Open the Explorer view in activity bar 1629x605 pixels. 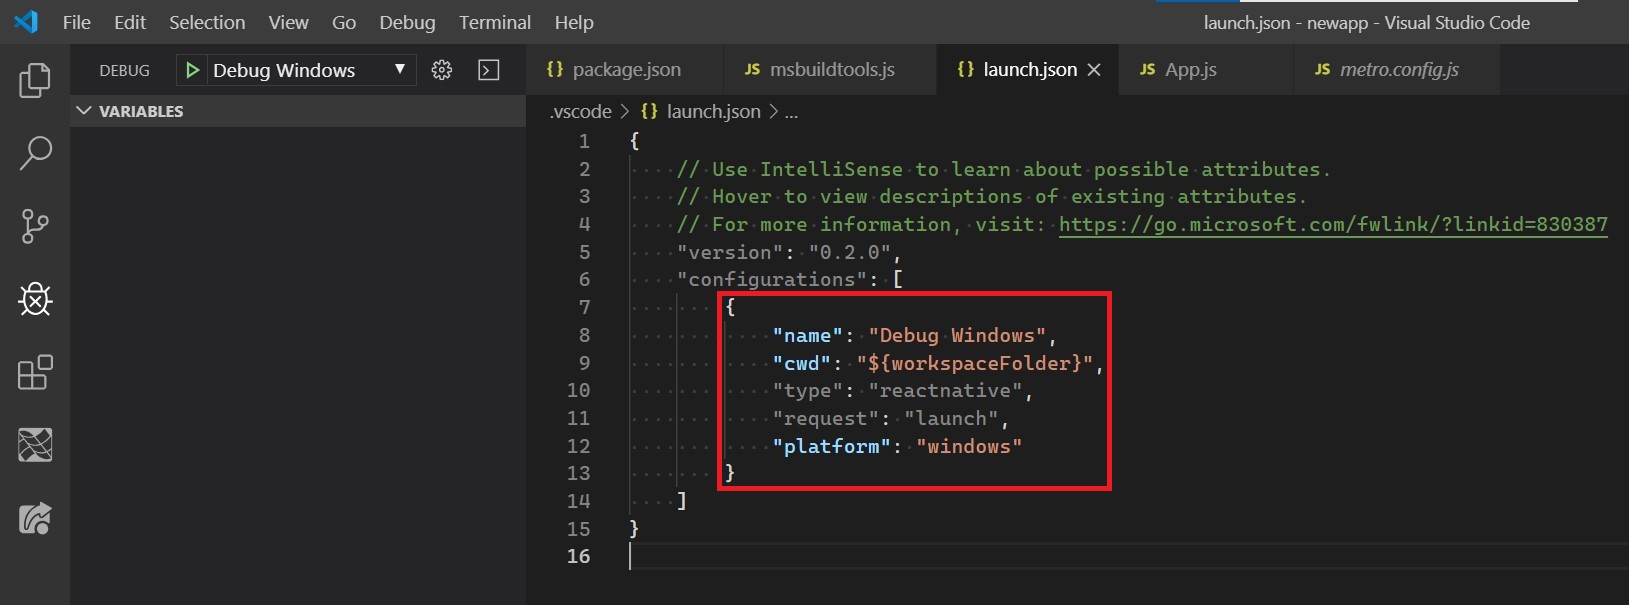click(35, 80)
